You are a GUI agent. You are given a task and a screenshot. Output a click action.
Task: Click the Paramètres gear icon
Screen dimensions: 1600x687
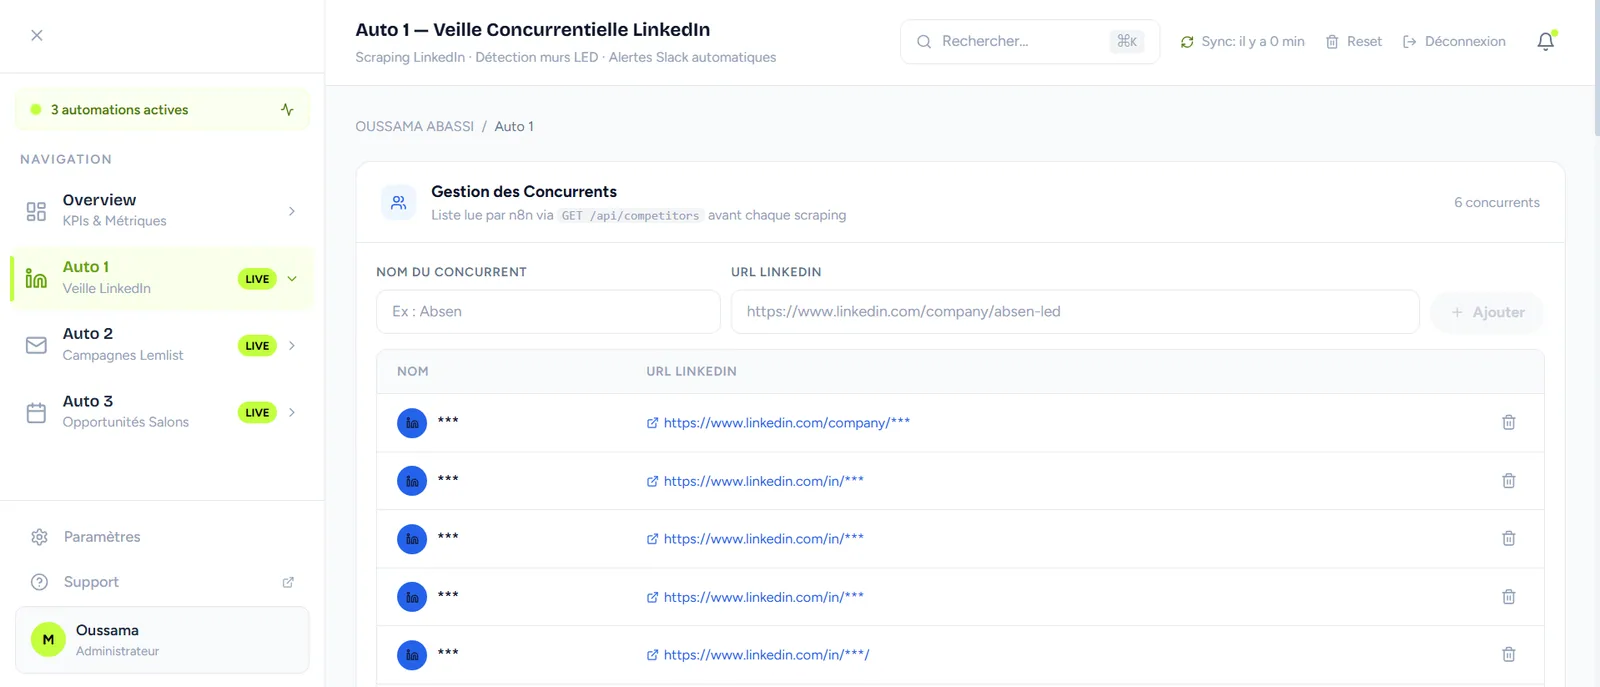[40, 537]
